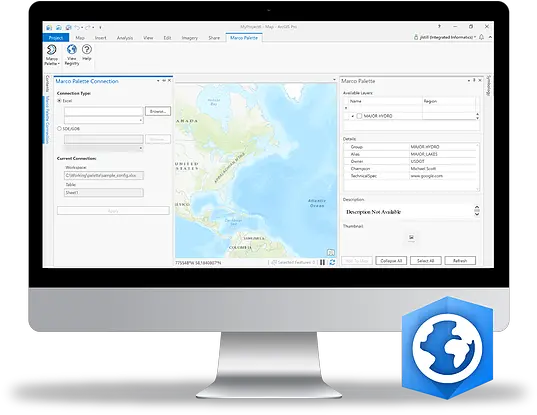The image size is (537, 415).
Task: Select the Marco Palette ribbon tab
Action: pyautogui.click(x=244, y=38)
